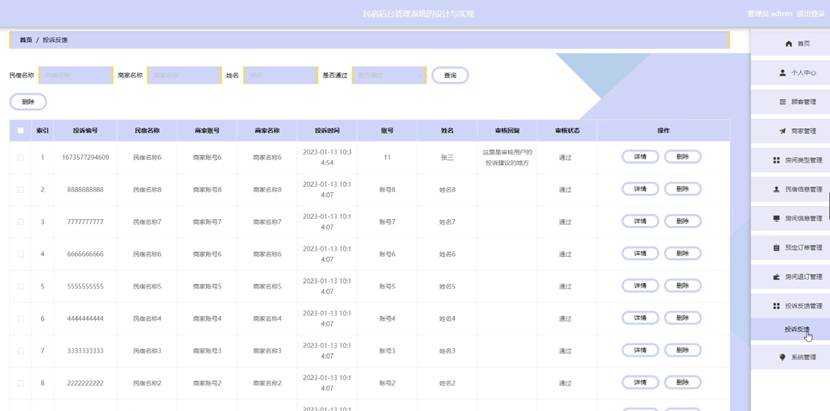Expand 系统管理 icon in sidebar
The image size is (830, 411).
point(782,357)
